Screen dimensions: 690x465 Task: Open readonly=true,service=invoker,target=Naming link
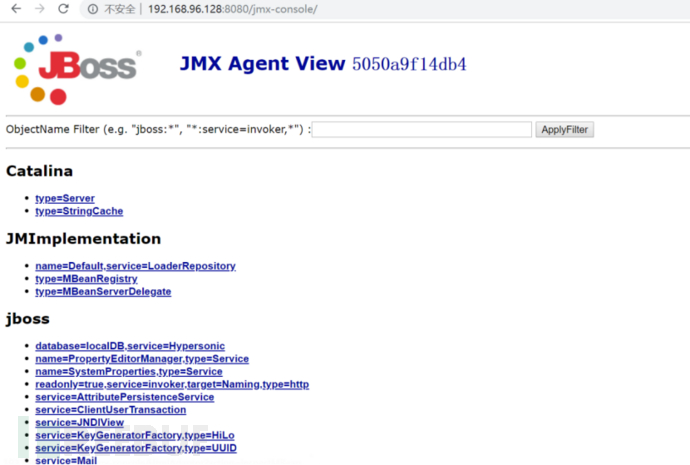pyautogui.click(x=172, y=384)
